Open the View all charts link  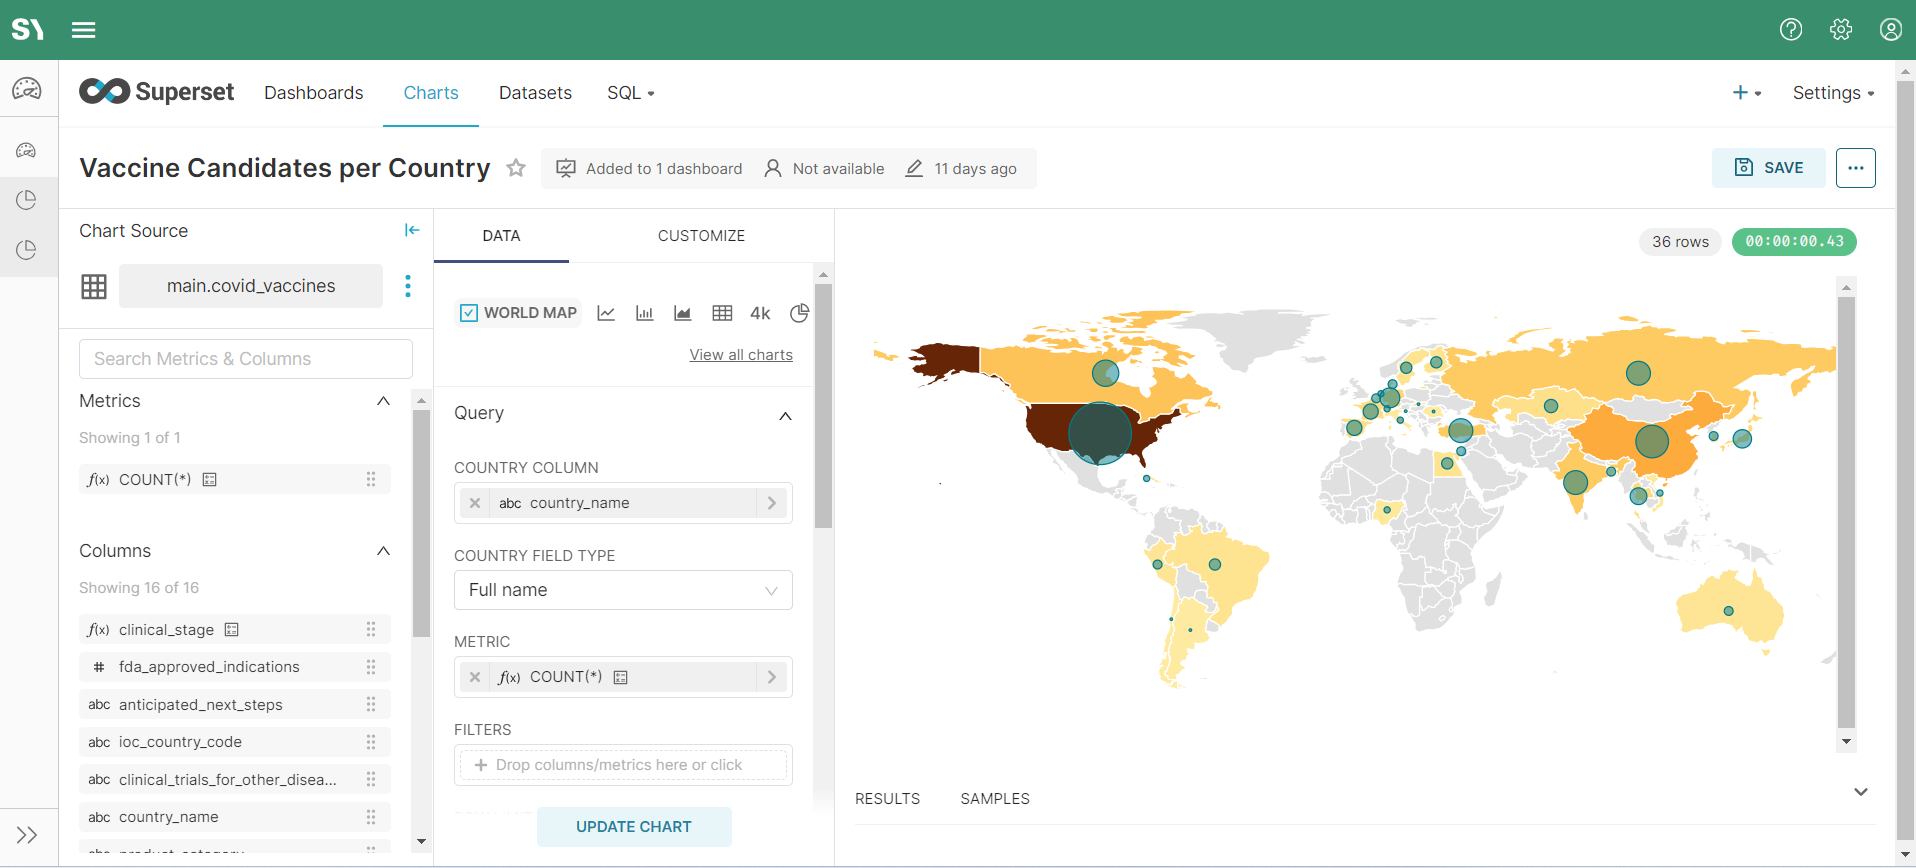(740, 355)
